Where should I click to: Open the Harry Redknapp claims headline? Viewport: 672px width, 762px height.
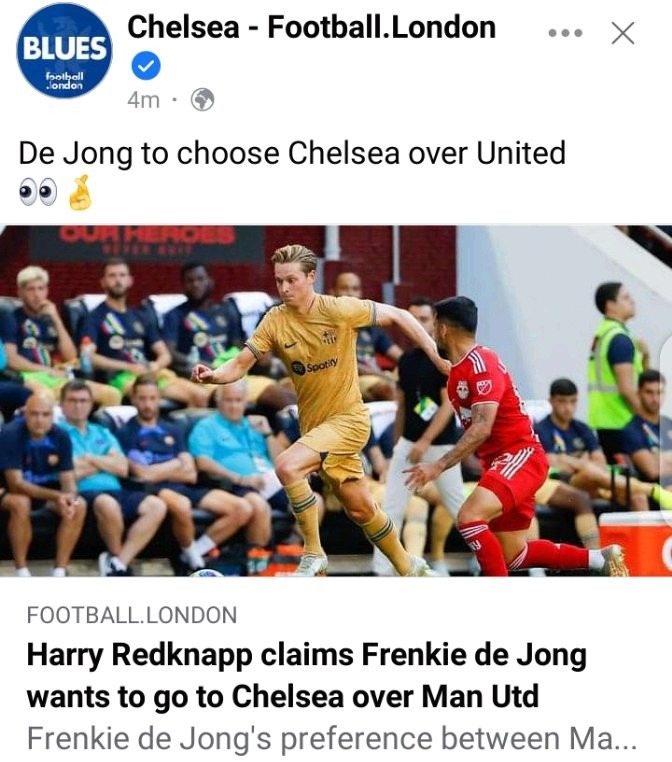[x=307, y=675]
